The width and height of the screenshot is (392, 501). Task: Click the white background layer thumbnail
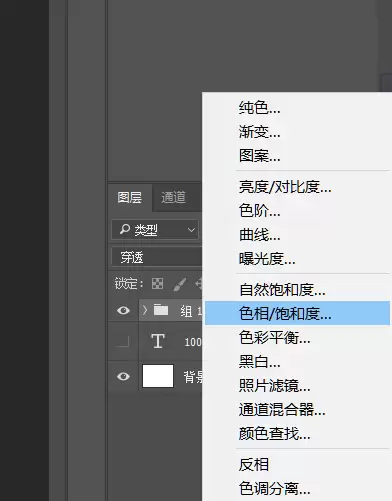click(x=158, y=376)
